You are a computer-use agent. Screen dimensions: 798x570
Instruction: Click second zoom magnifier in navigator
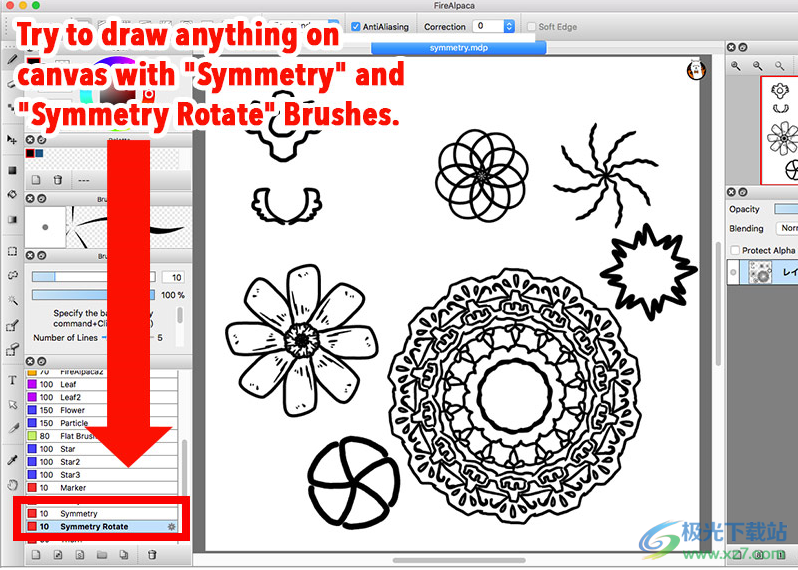(x=758, y=66)
